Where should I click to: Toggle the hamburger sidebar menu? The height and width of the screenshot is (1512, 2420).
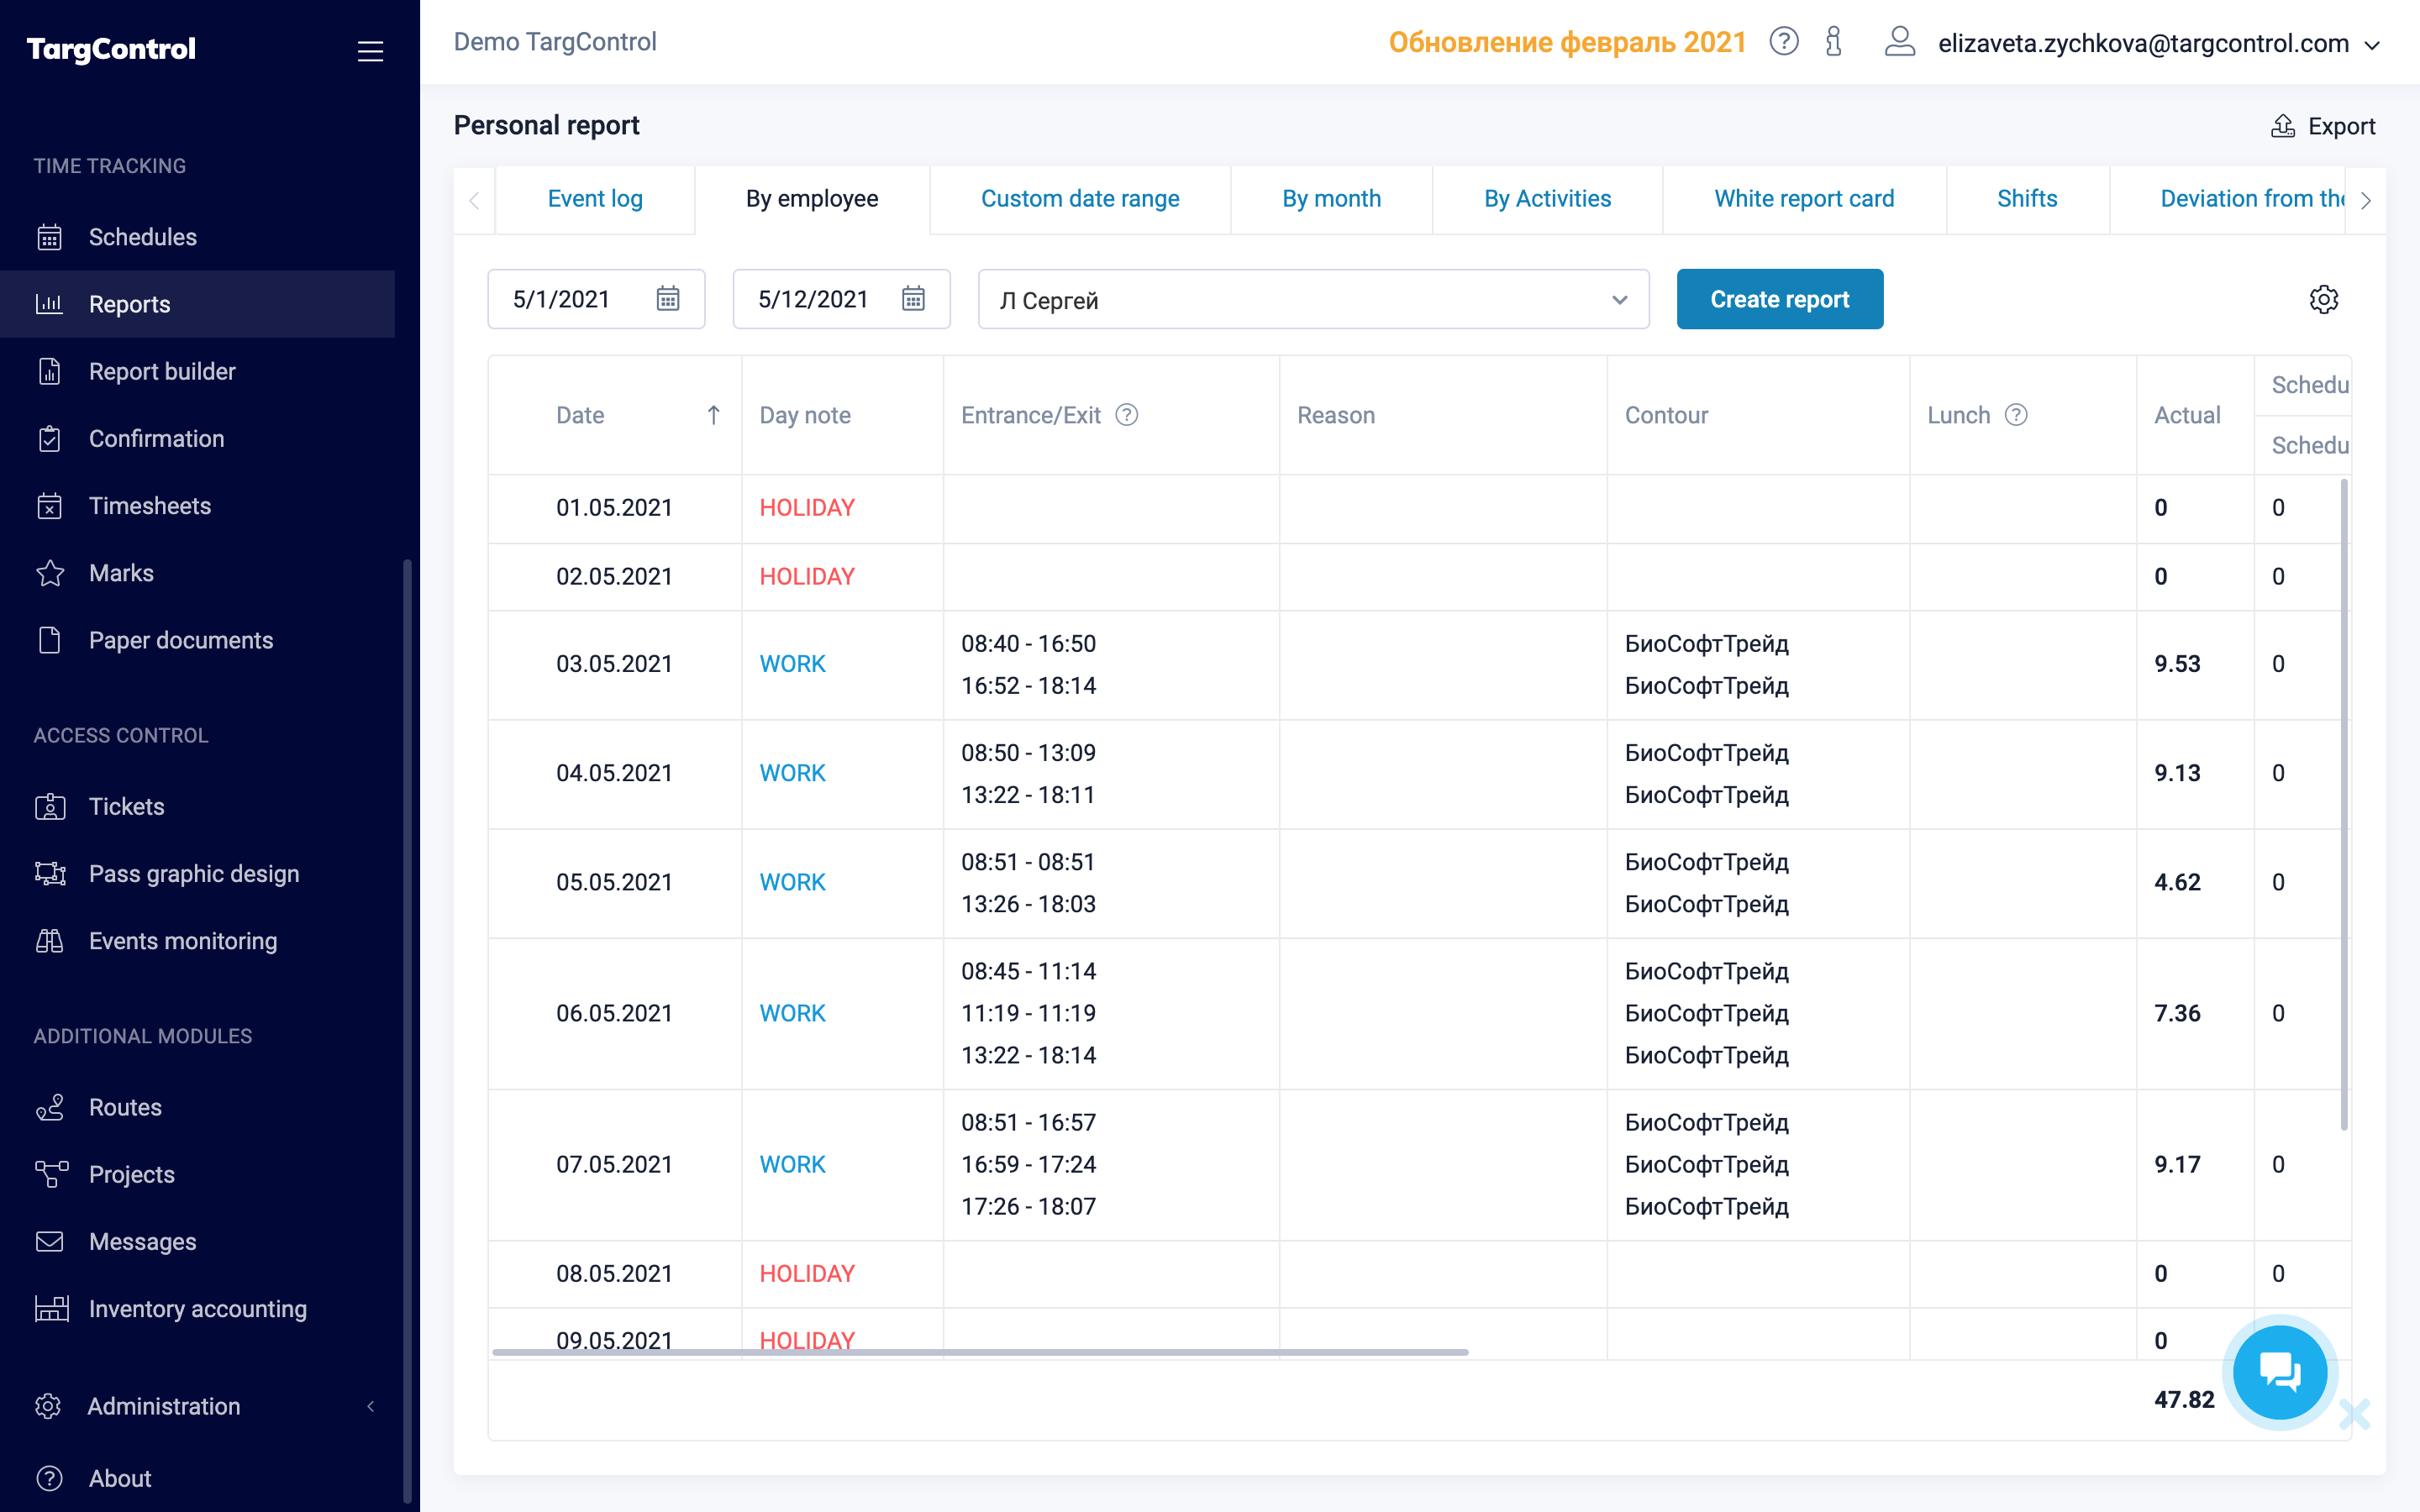point(370,51)
